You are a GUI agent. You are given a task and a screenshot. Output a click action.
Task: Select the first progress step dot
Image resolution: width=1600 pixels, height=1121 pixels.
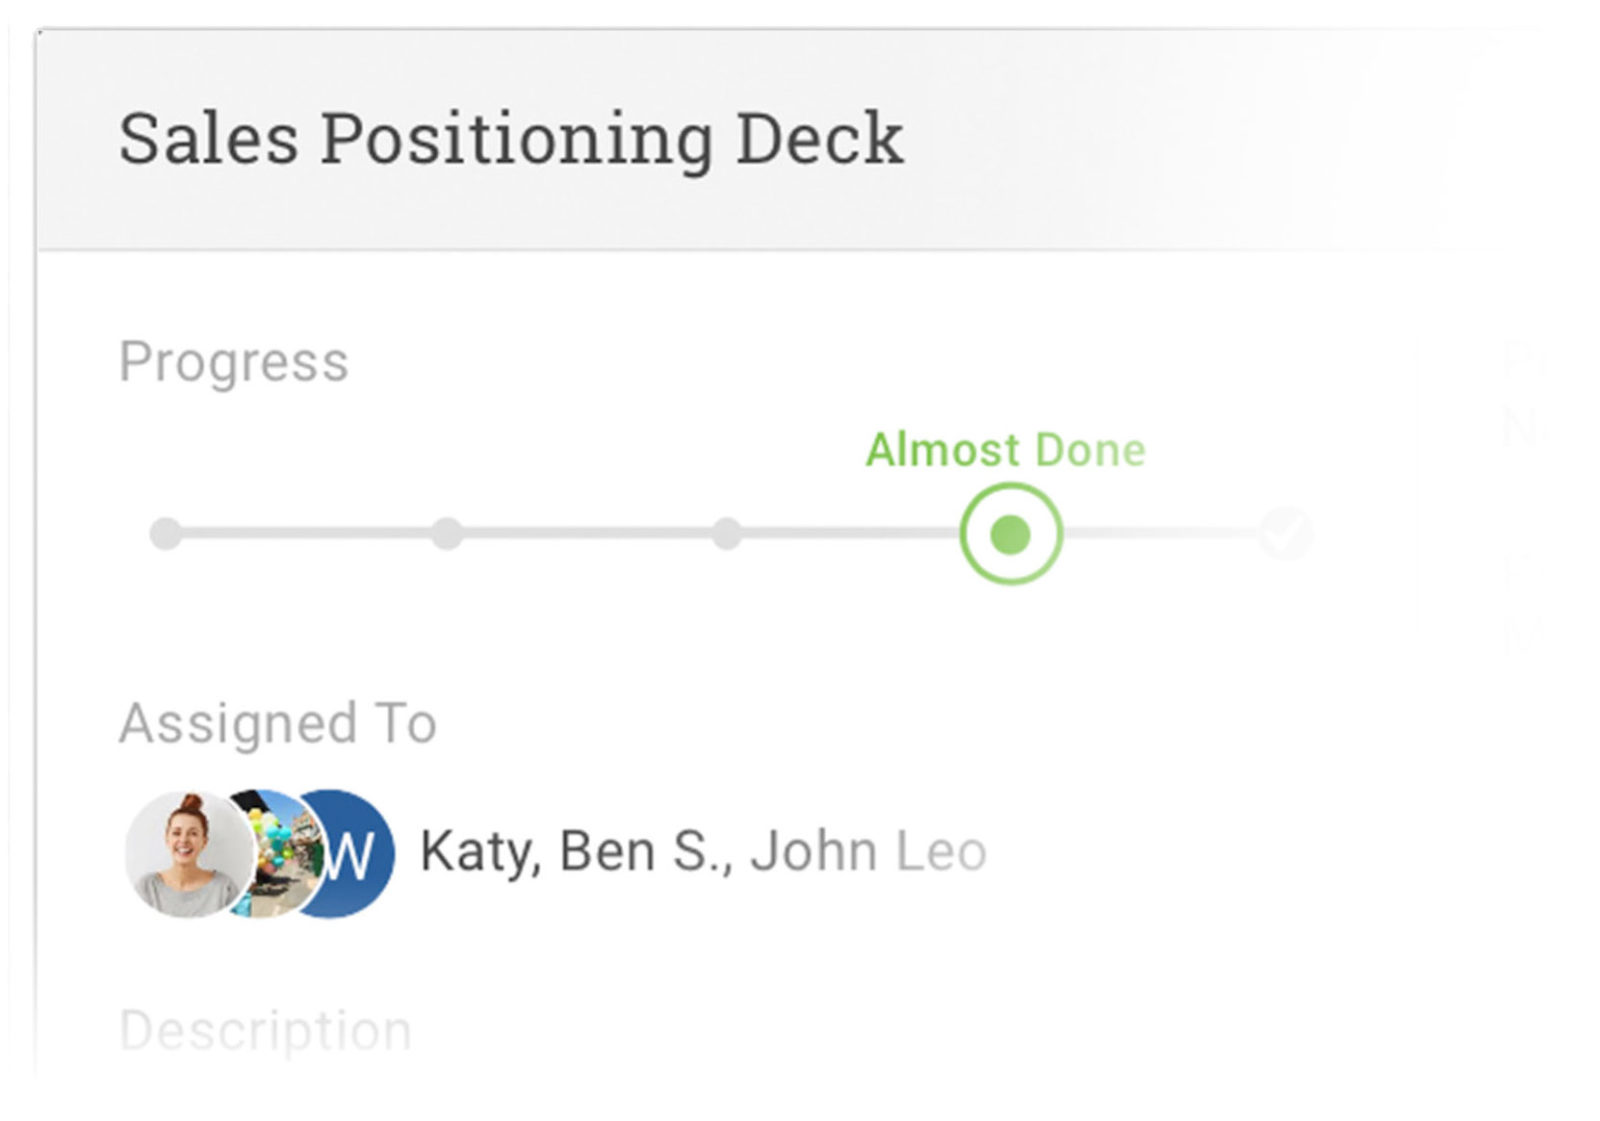tap(166, 534)
